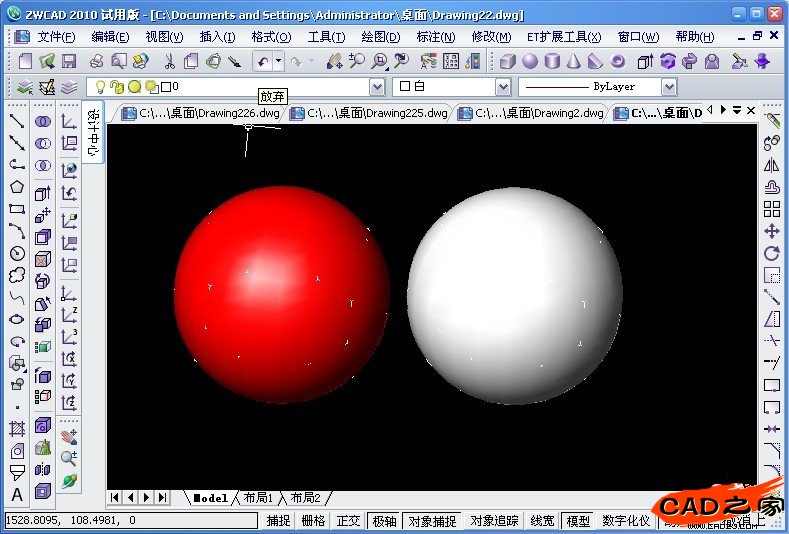Open the 视图(V) menu
The height and width of the screenshot is (534, 789).
(165, 37)
